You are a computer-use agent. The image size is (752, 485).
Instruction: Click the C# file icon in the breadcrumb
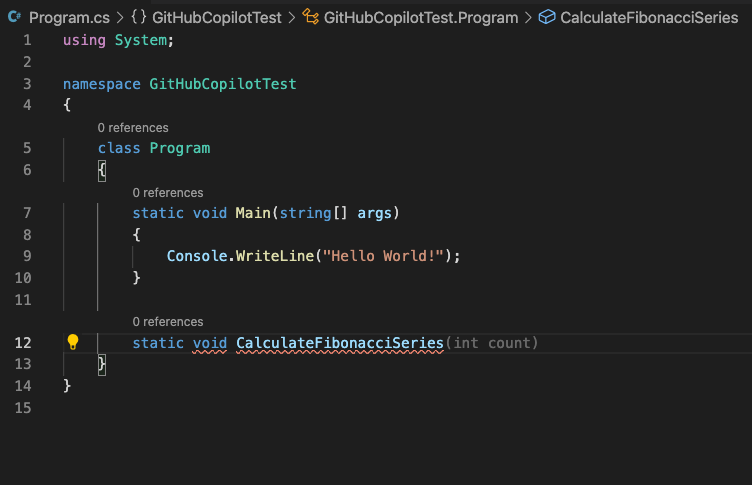tap(14, 17)
